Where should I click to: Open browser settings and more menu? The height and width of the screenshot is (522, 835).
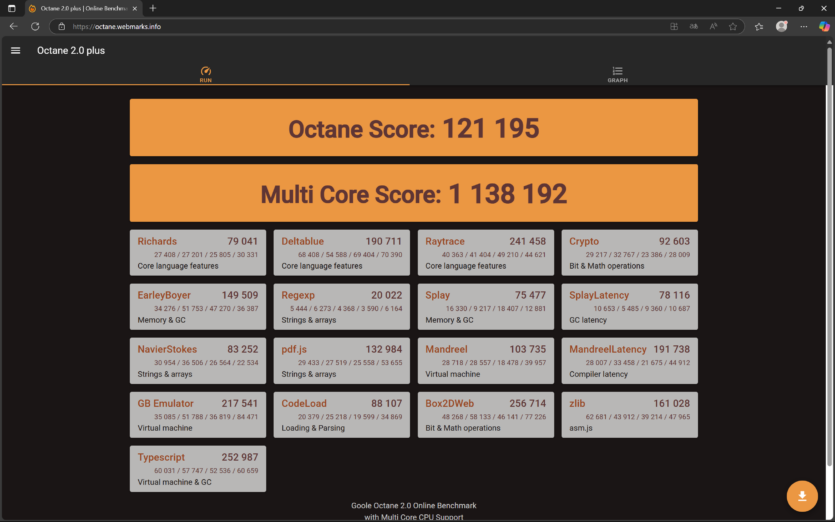(x=804, y=26)
